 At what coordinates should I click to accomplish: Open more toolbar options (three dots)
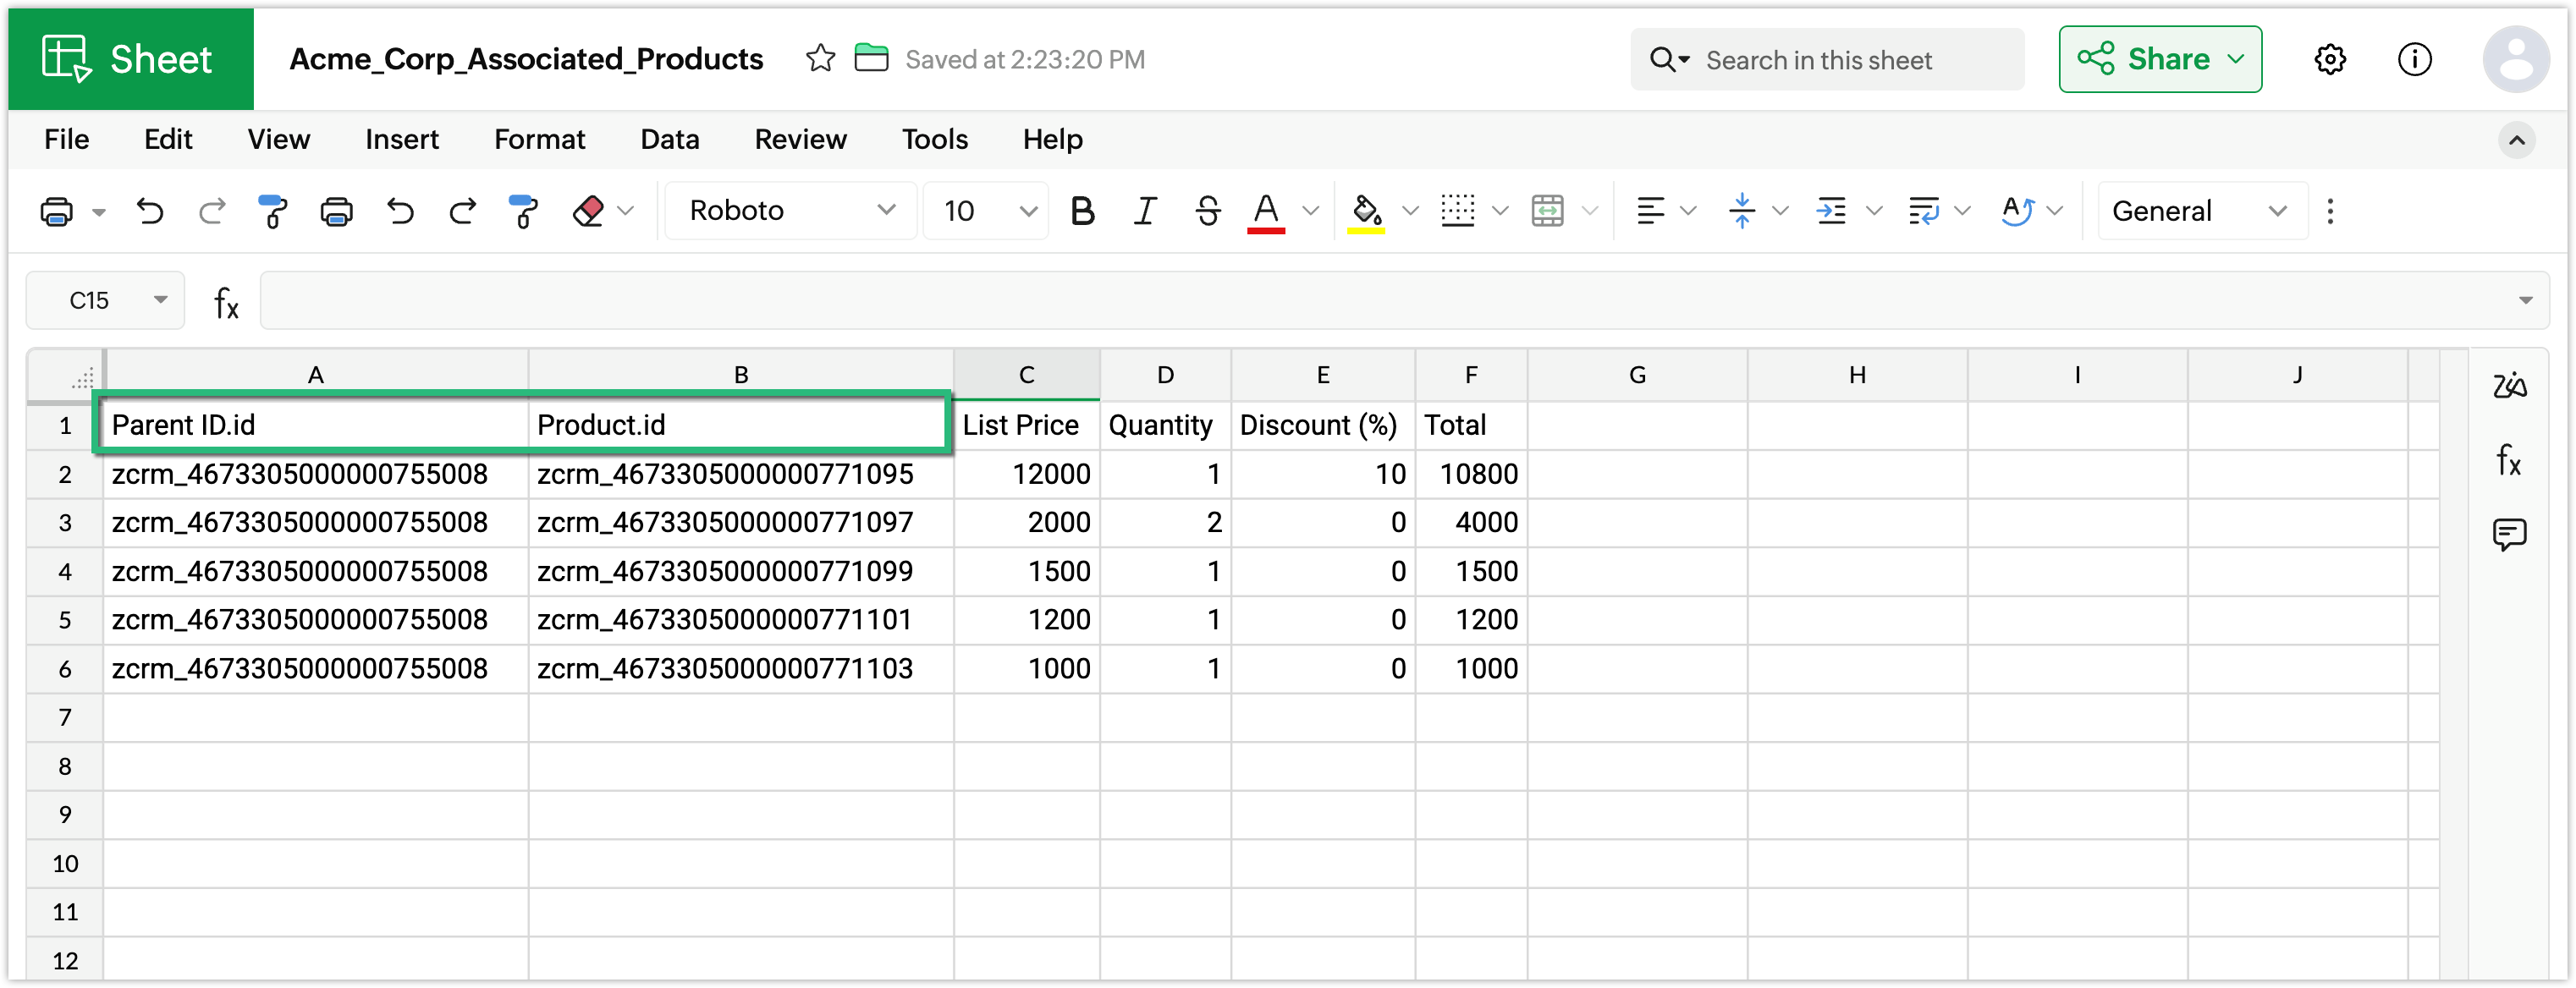pyautogui.click(x=2330, y=211)
